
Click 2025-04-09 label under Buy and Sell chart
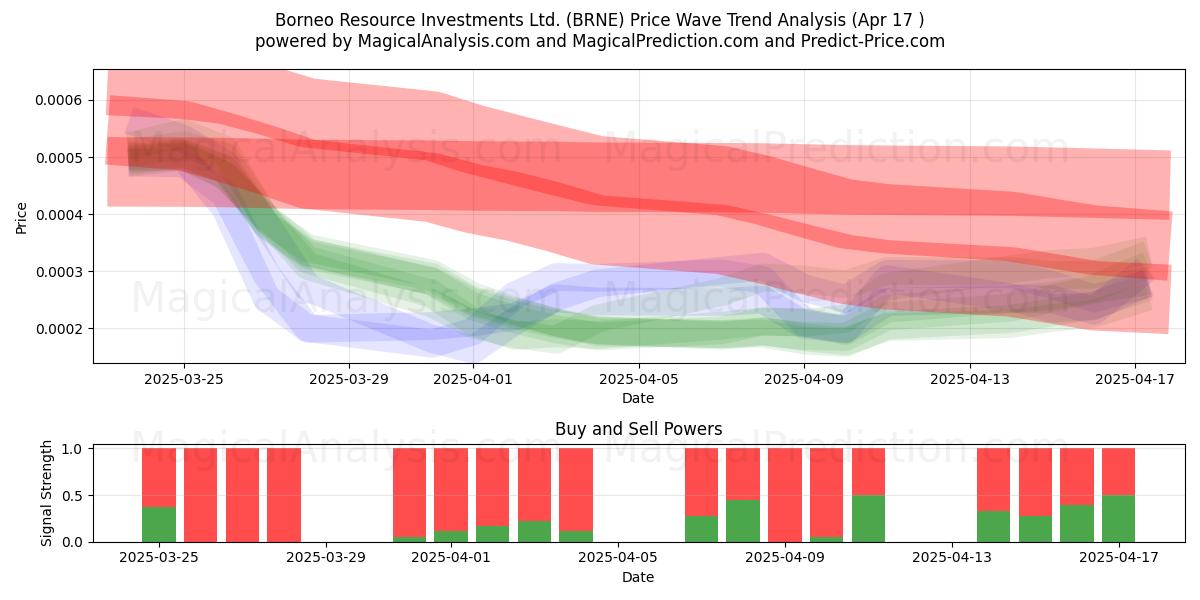tap(784, 558)
